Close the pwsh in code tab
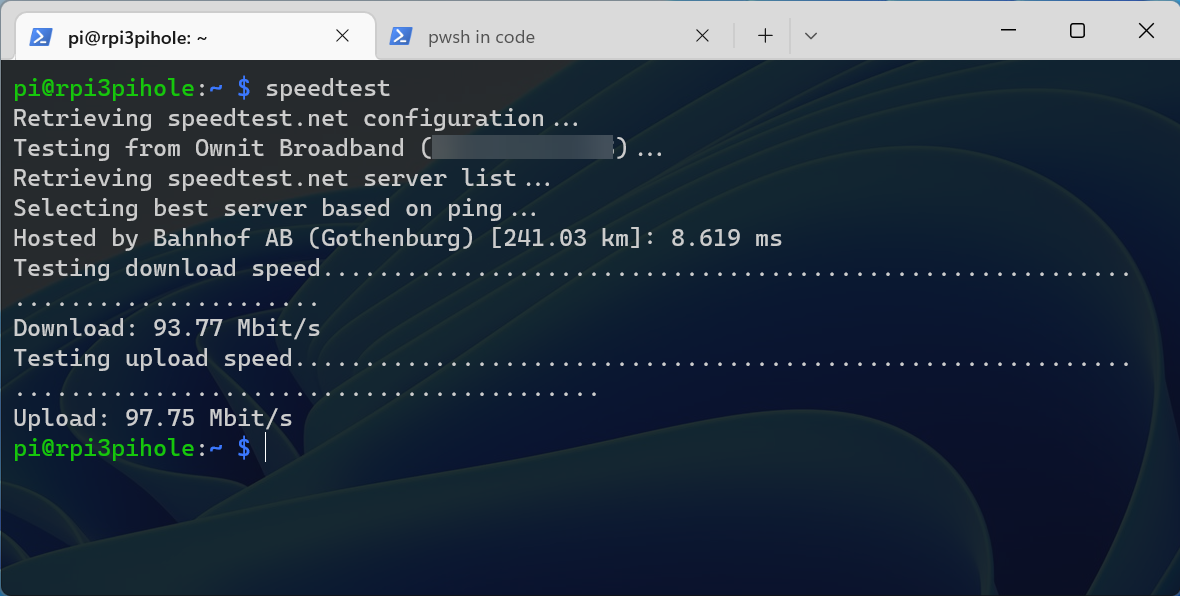Viewport: 1180px width, 596px height. [x=702, y=35]
